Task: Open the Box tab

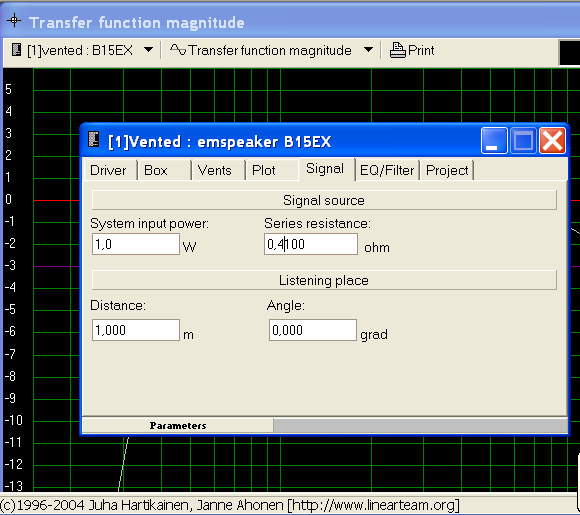Action: click(x=155, y=171)
